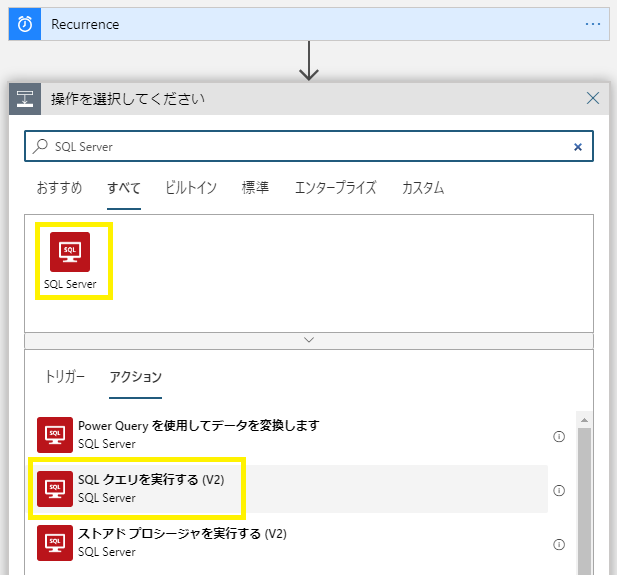Select the SQL Server connector tile

70,261
